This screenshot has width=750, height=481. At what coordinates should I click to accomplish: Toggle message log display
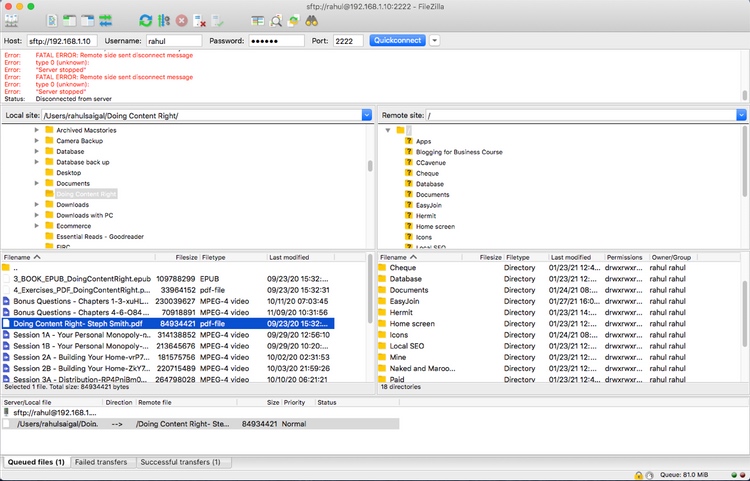53,20
